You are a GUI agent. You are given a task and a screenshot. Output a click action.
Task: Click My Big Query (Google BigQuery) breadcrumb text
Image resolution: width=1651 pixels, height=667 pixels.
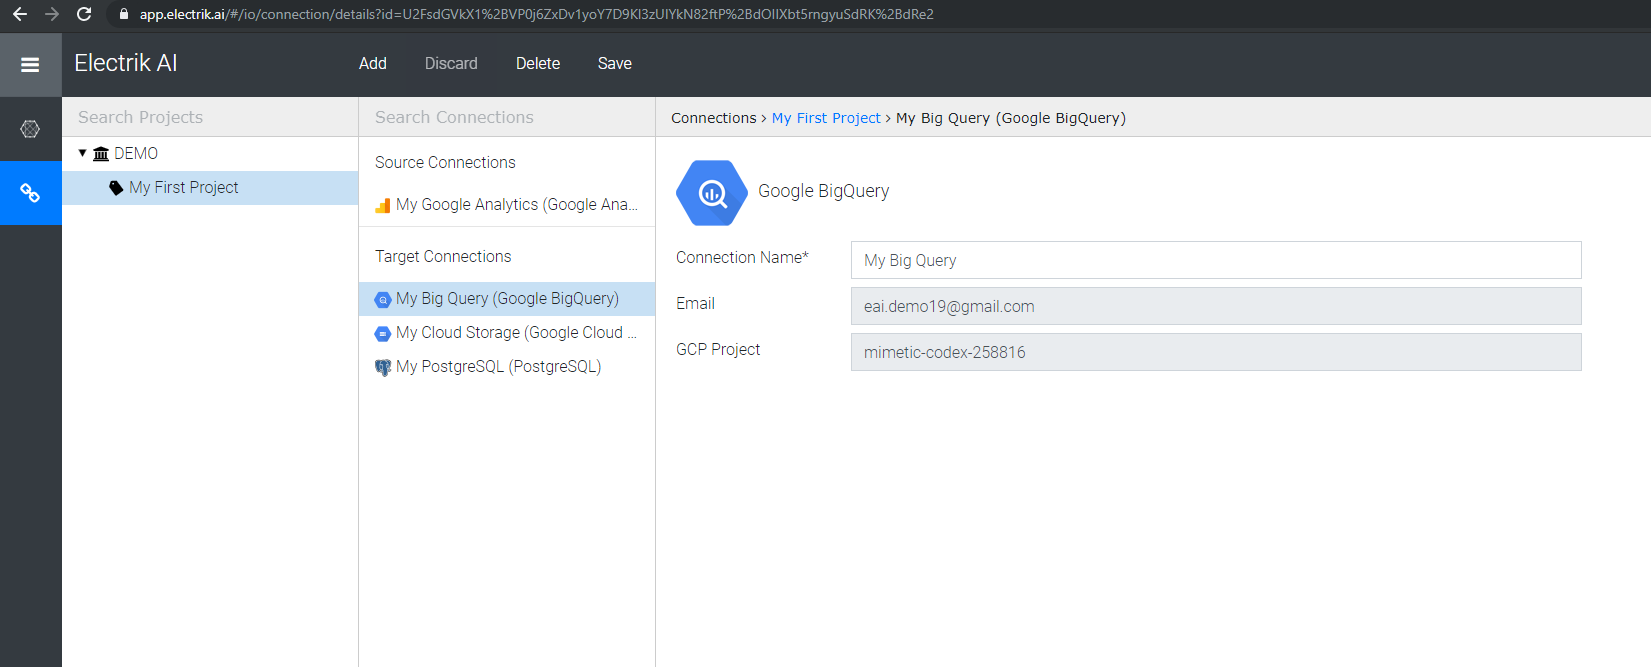coord(1011,118)
